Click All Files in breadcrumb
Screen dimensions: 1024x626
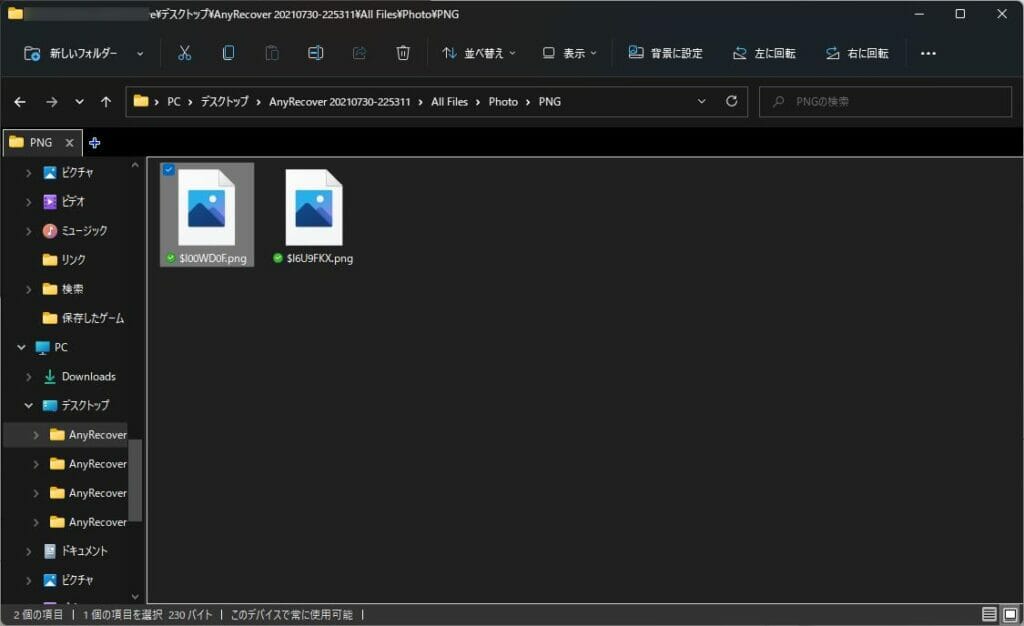point(449,102)
